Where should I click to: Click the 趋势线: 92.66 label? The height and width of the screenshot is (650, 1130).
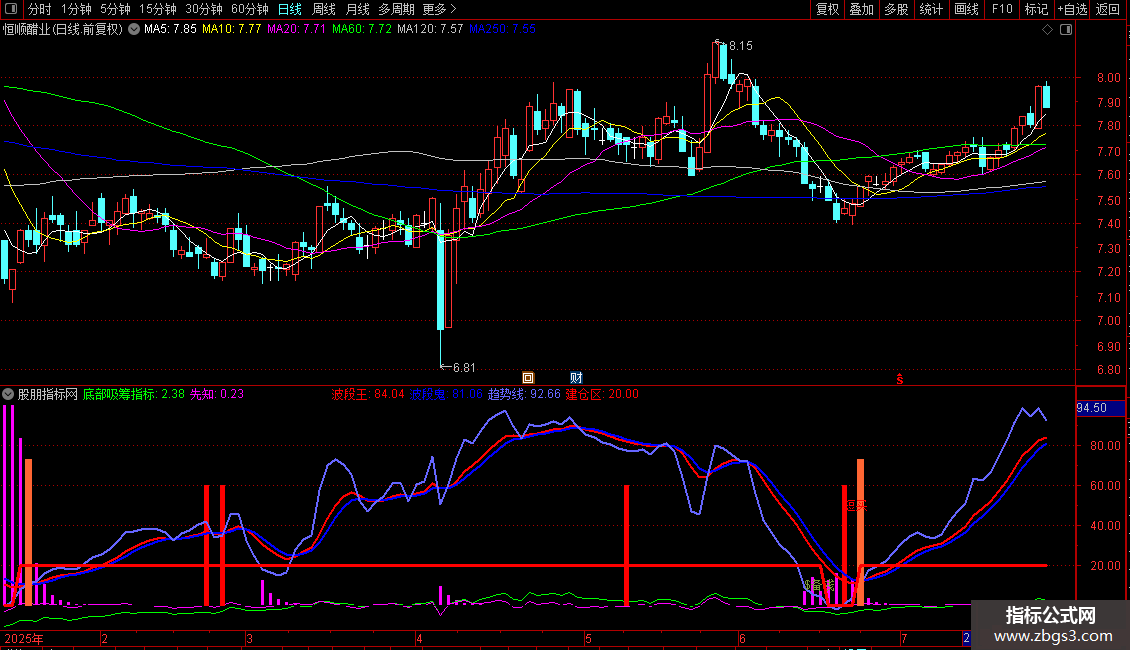(524, 394)
